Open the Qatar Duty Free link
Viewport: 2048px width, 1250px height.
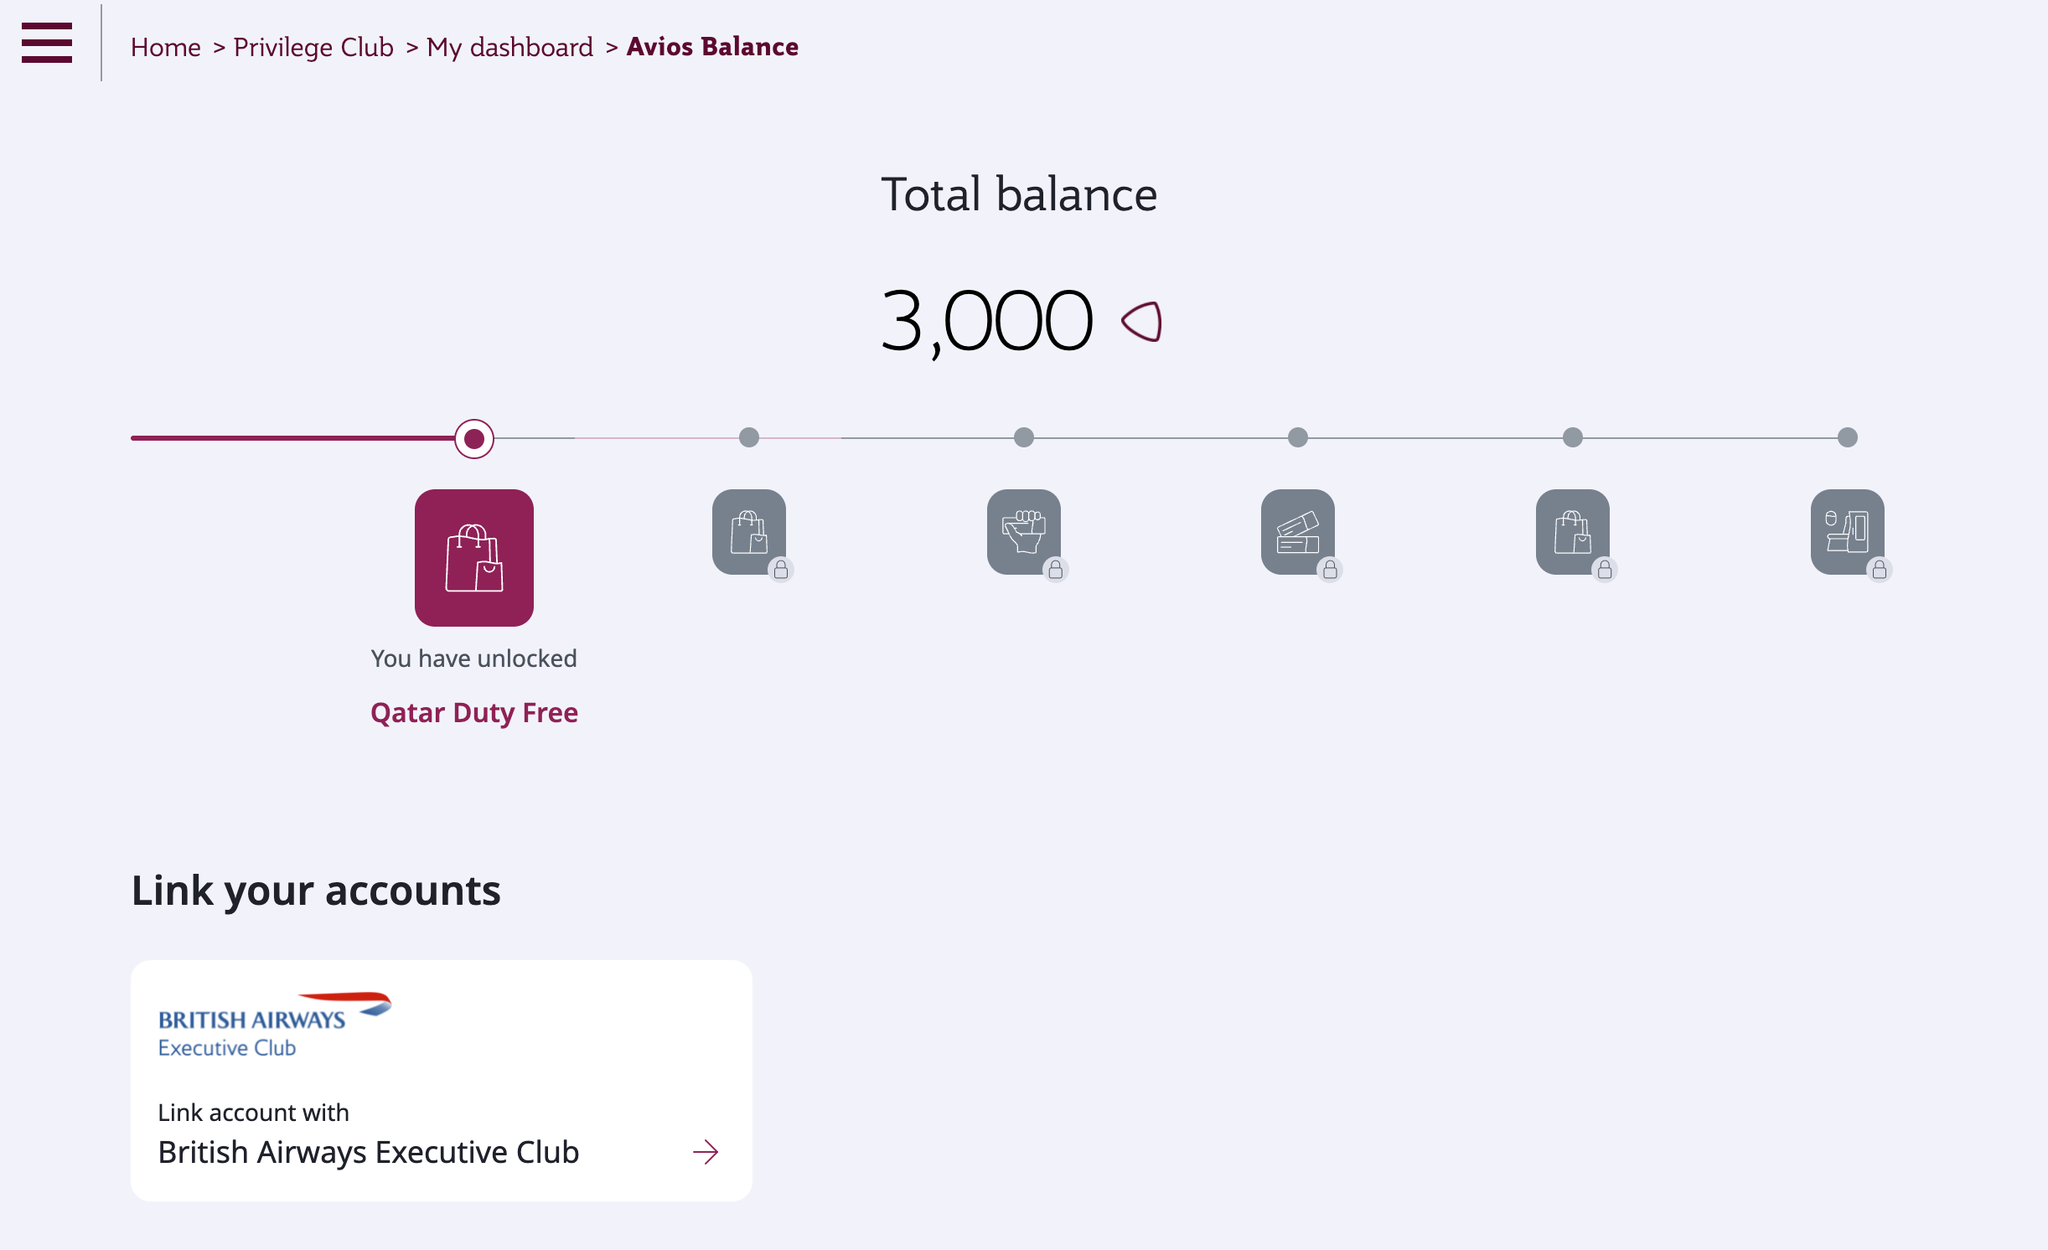tap(474, 712)
